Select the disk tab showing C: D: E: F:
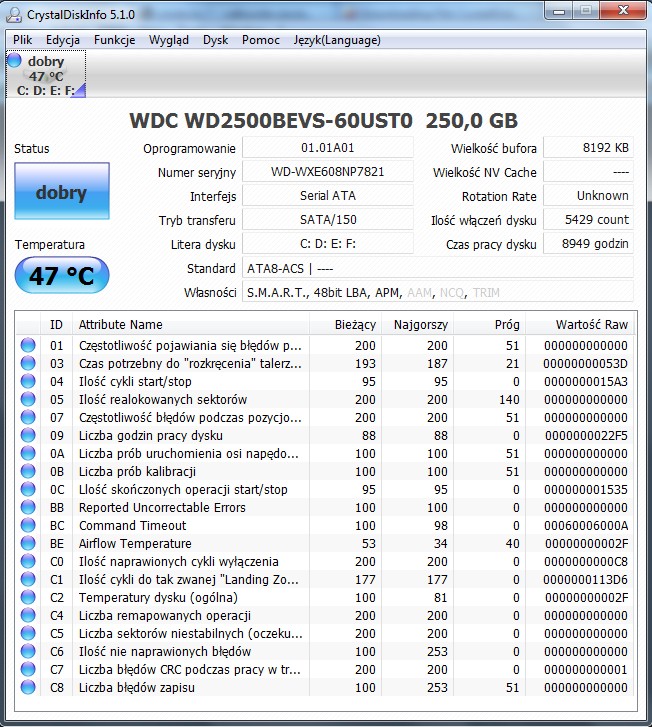The height and width of the screenshot is (727, 652). pos(46,74)
